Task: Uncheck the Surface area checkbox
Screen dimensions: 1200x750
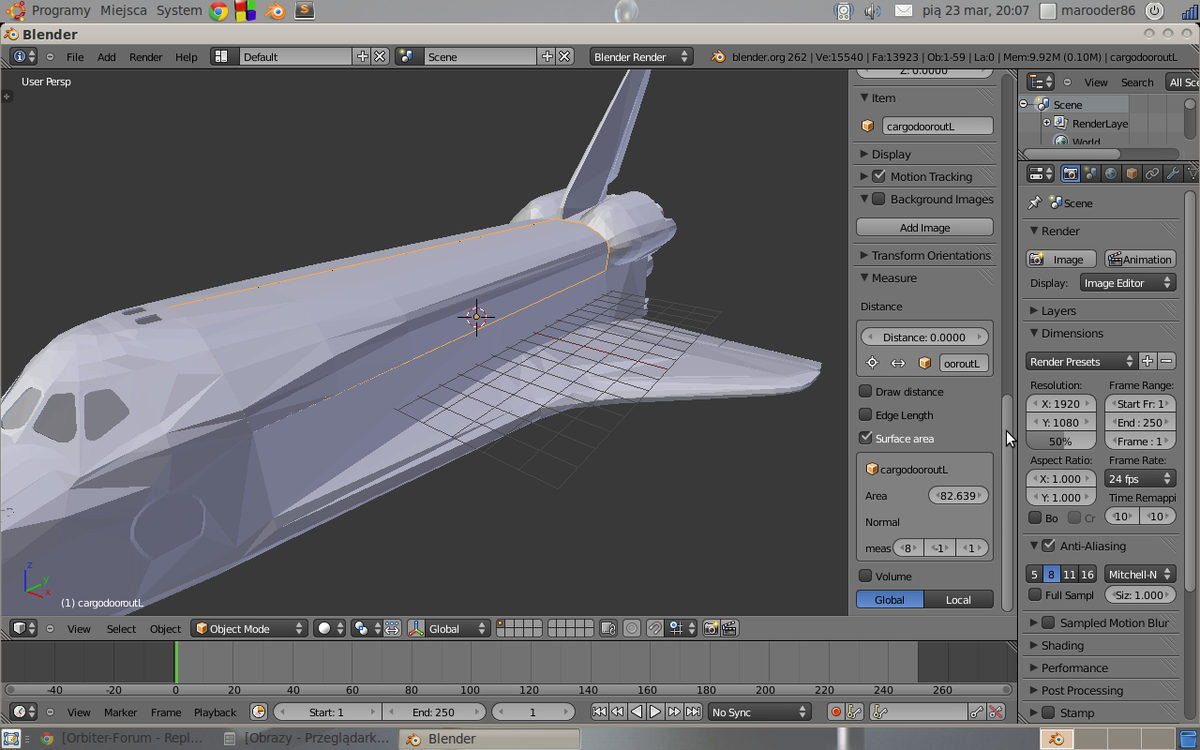Action: point(866,438)
